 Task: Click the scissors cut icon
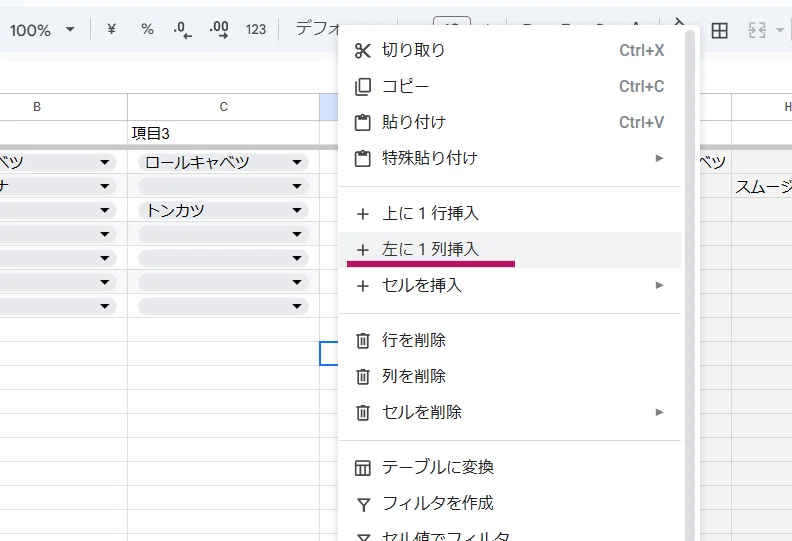coord(363,51)
